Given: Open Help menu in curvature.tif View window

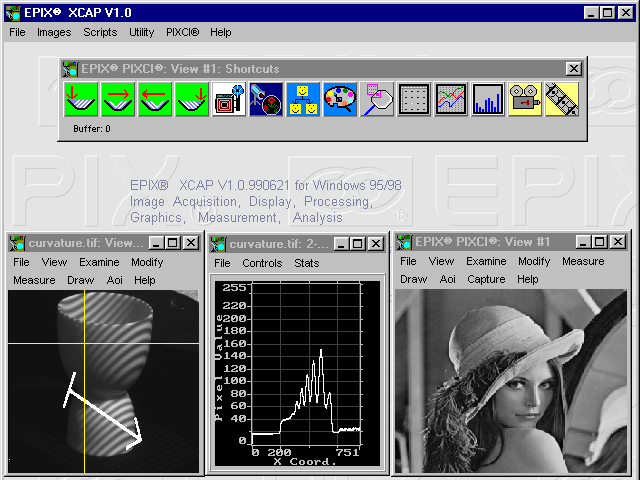Looking at the screenshot, I should coord(144,280).
